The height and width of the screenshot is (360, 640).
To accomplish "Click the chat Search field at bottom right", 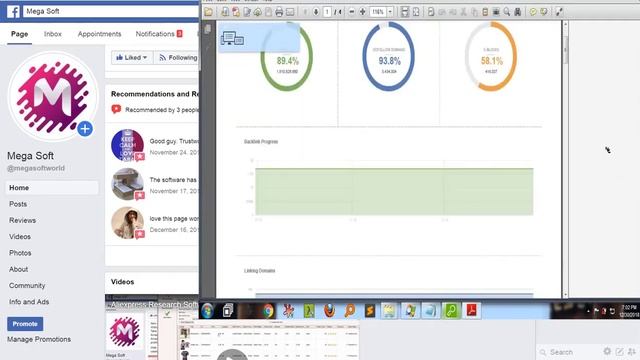I will click(569, 352).
